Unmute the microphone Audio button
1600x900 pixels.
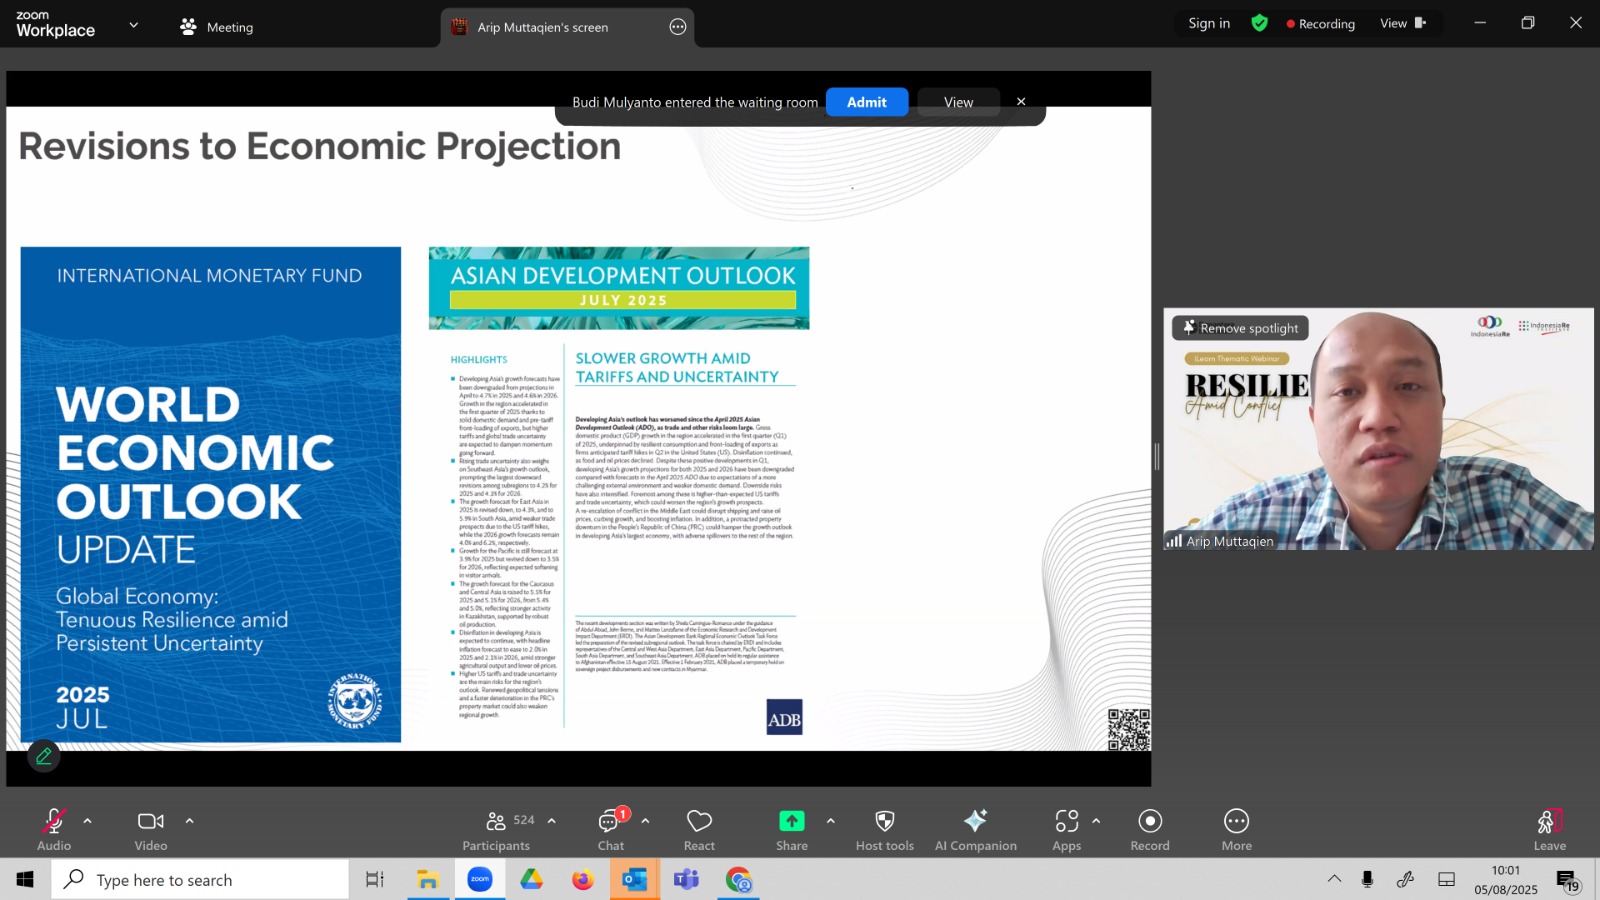click(x=54, y=830)
